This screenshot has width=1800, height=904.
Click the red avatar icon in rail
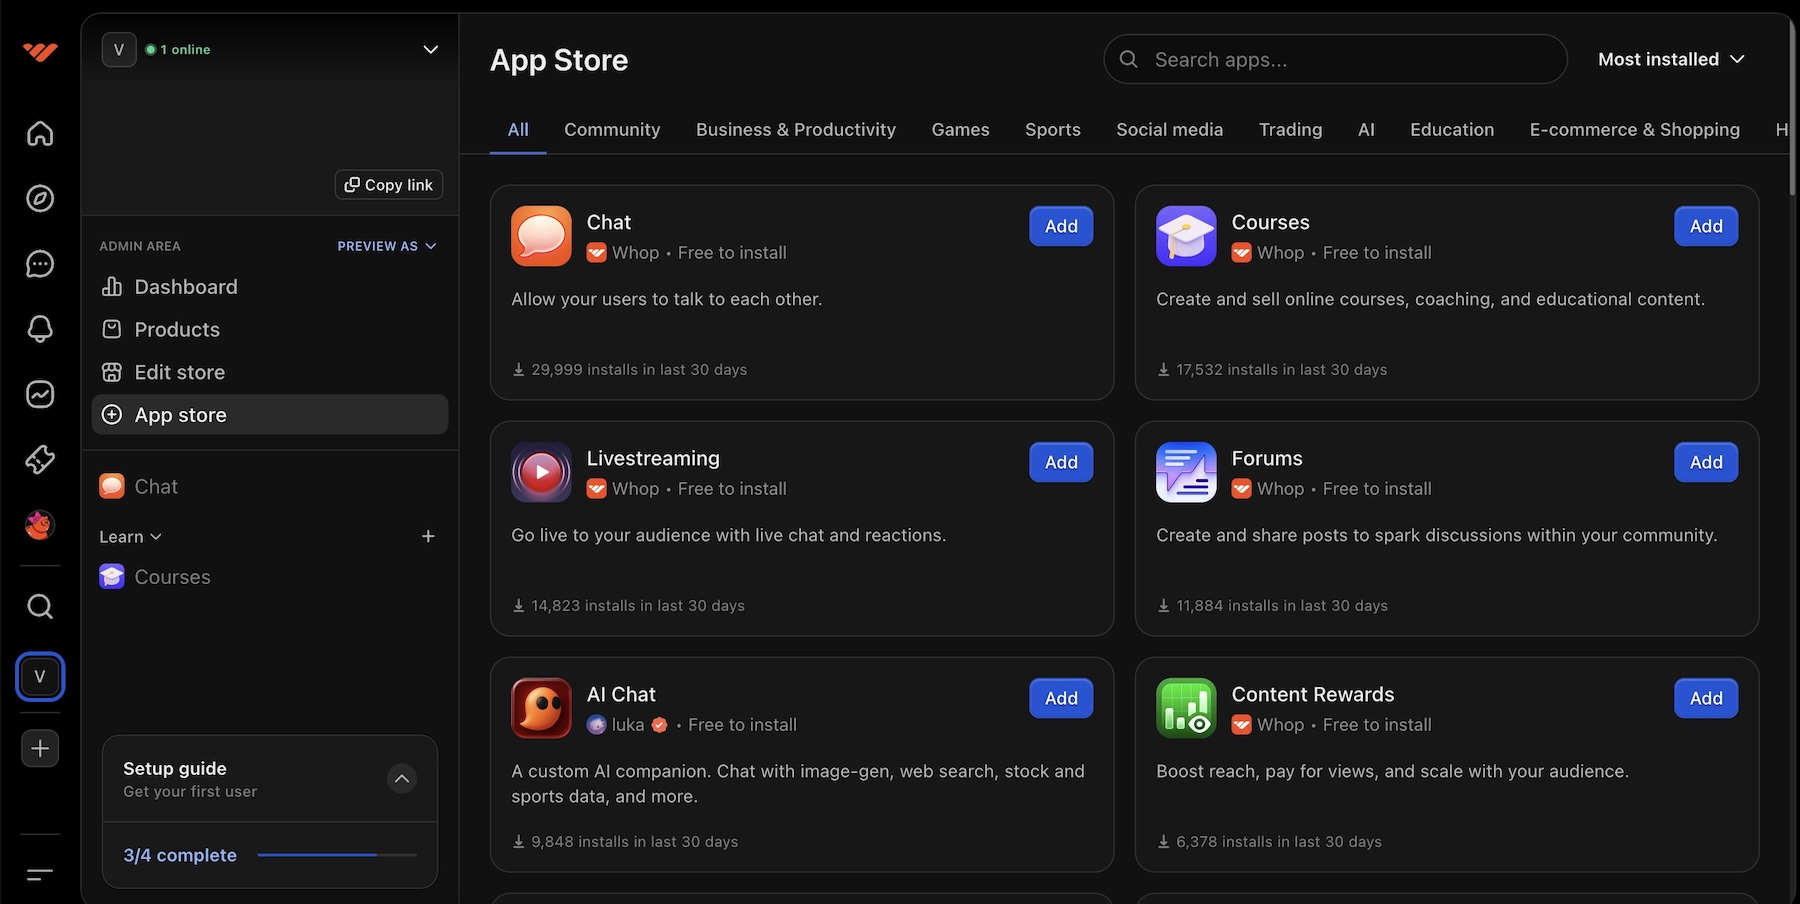(40, 524)
